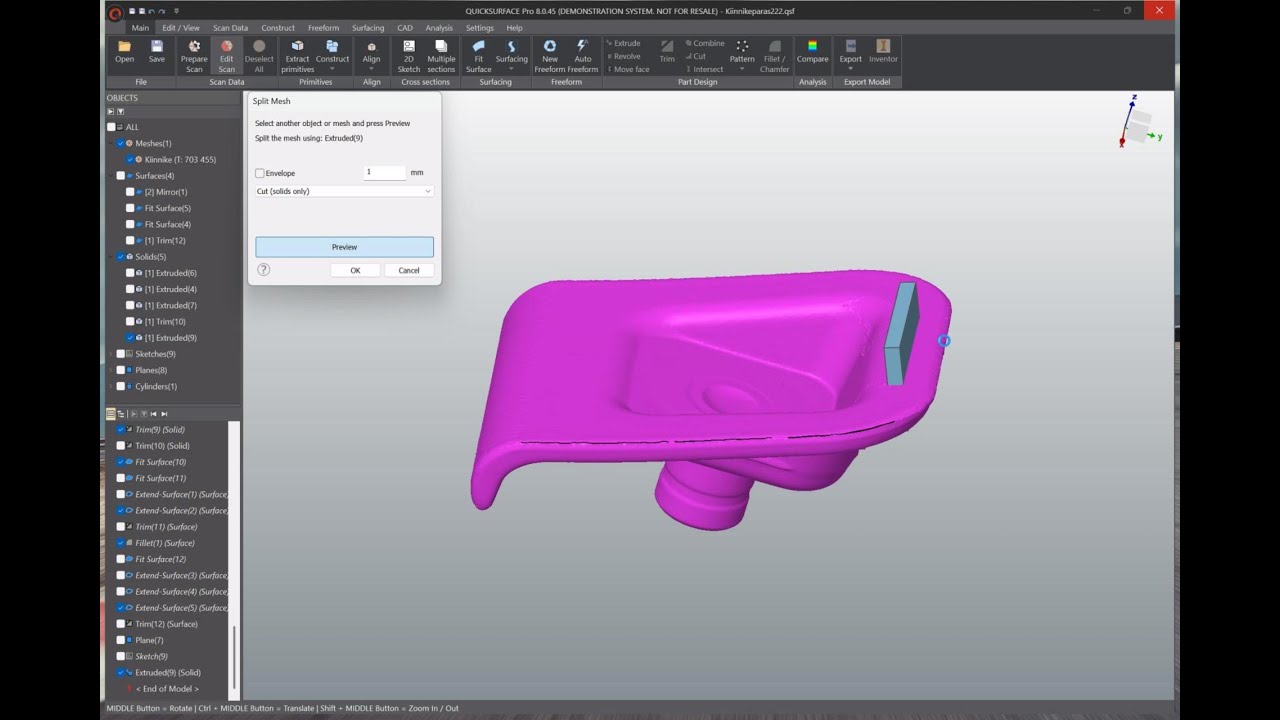1280x720 pixels.
Task: Click the view orientation axis gizmo
Action: [1138, 122]
